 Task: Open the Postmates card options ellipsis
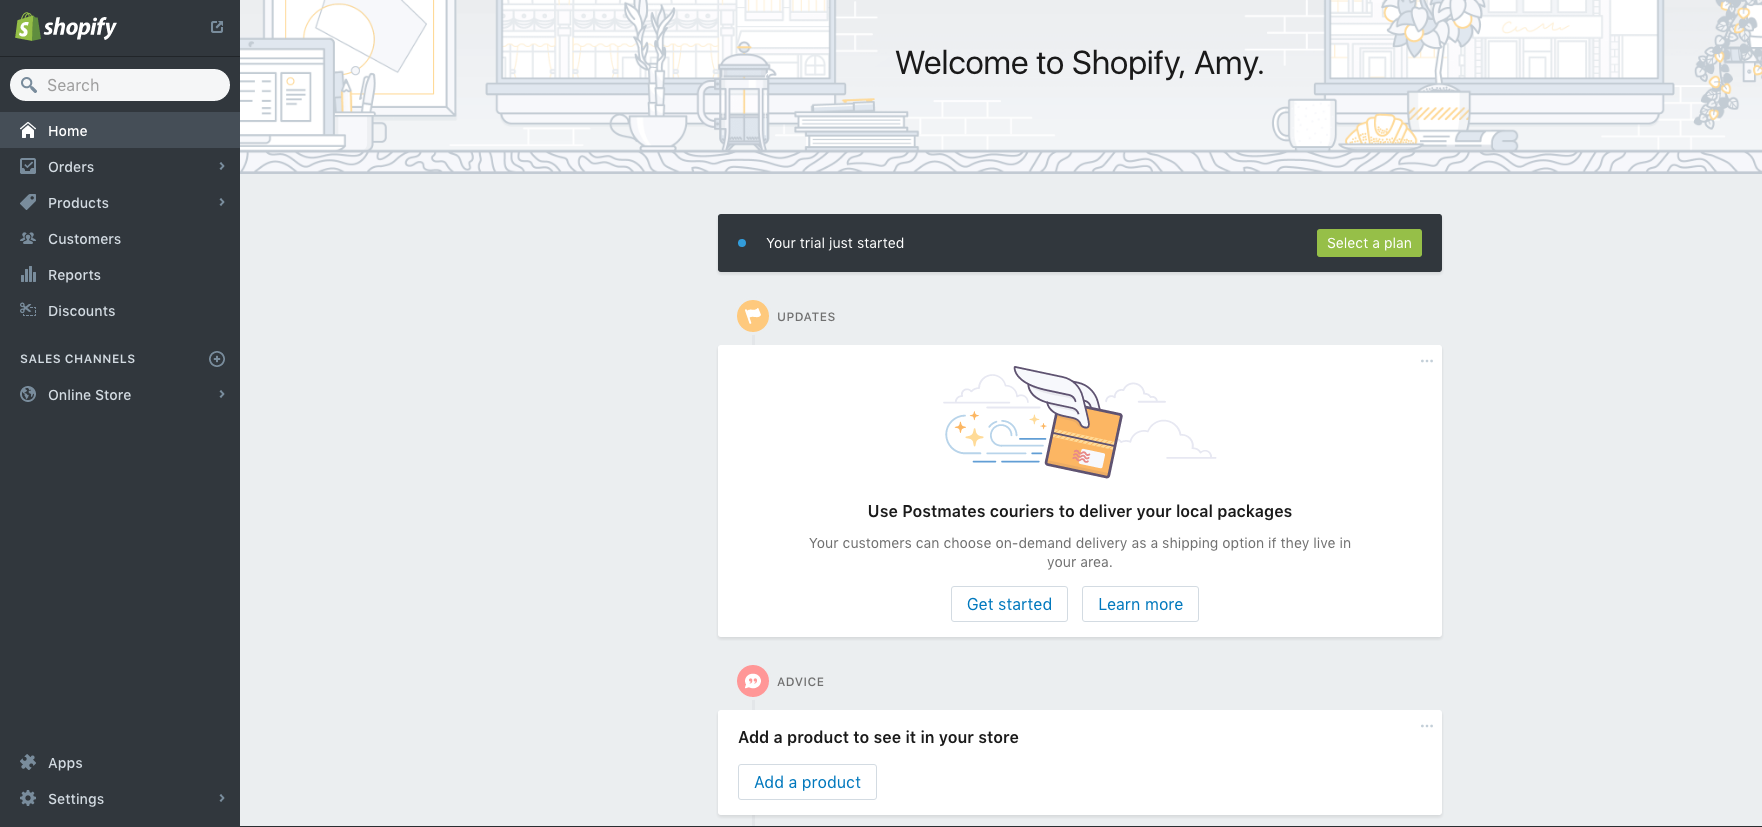pyautogui.click(x=1427, y=361)
